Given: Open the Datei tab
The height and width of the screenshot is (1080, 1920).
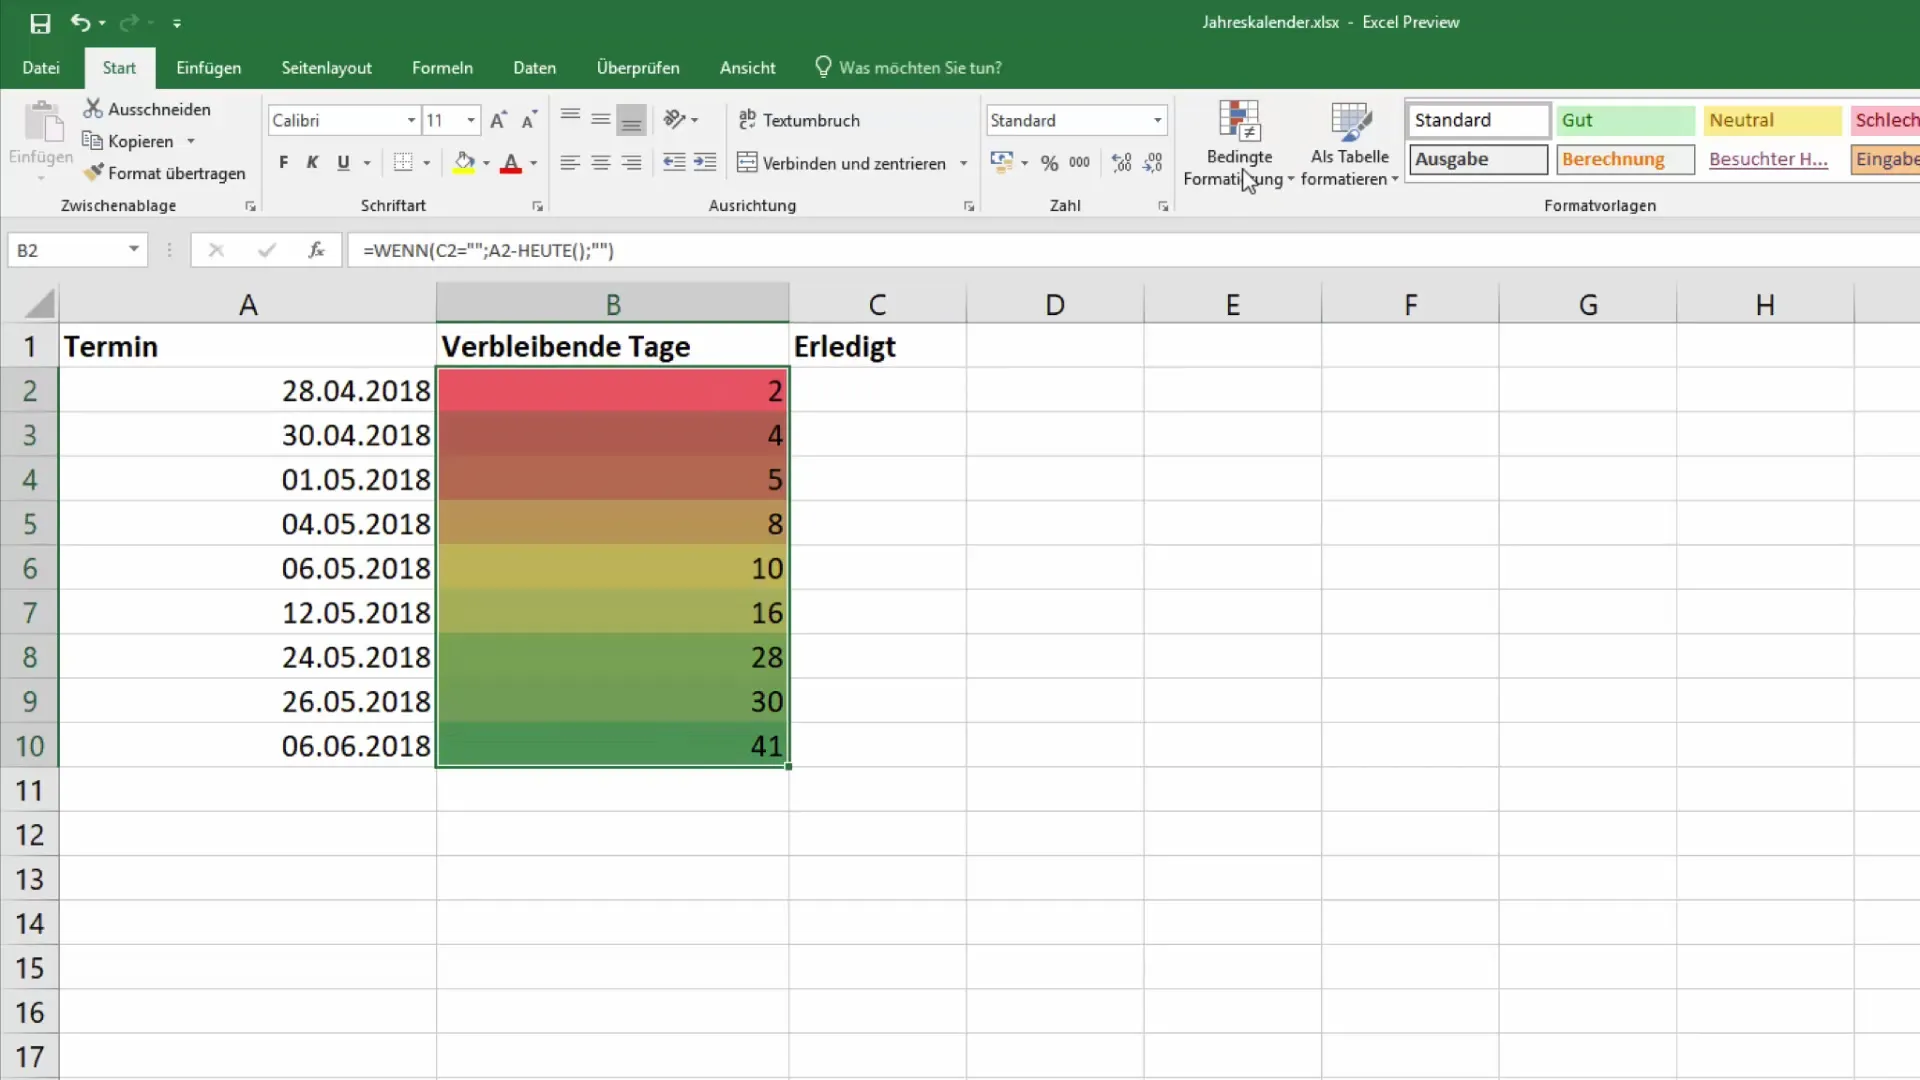Looking at the screenshot, I should point(41,68).
